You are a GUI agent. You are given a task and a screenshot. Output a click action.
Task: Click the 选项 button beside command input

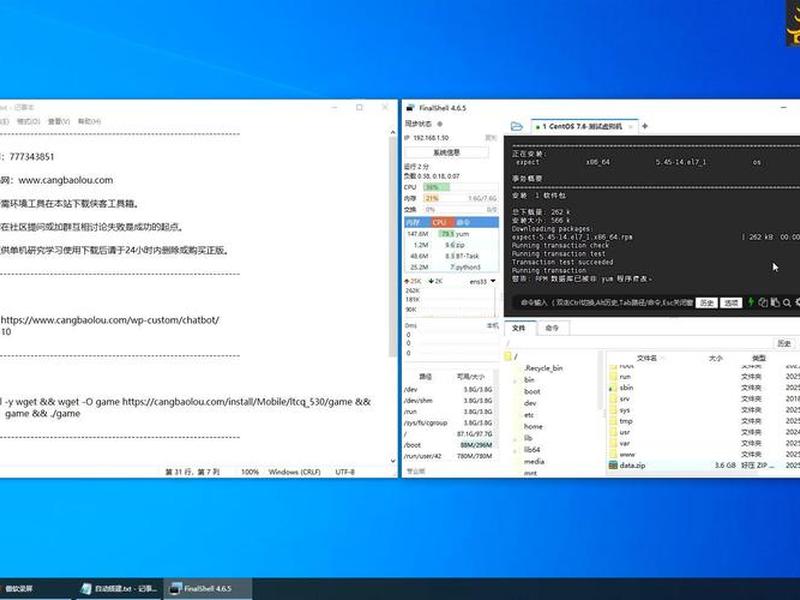pos(731,303)
